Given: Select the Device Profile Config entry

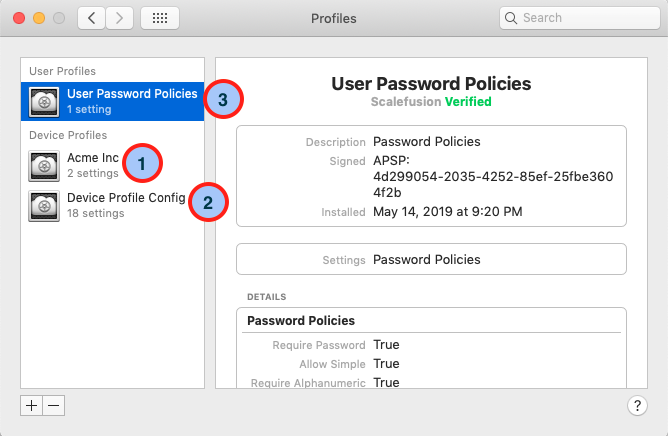Looking at the screenshot, I should click(x=112, y=206).
